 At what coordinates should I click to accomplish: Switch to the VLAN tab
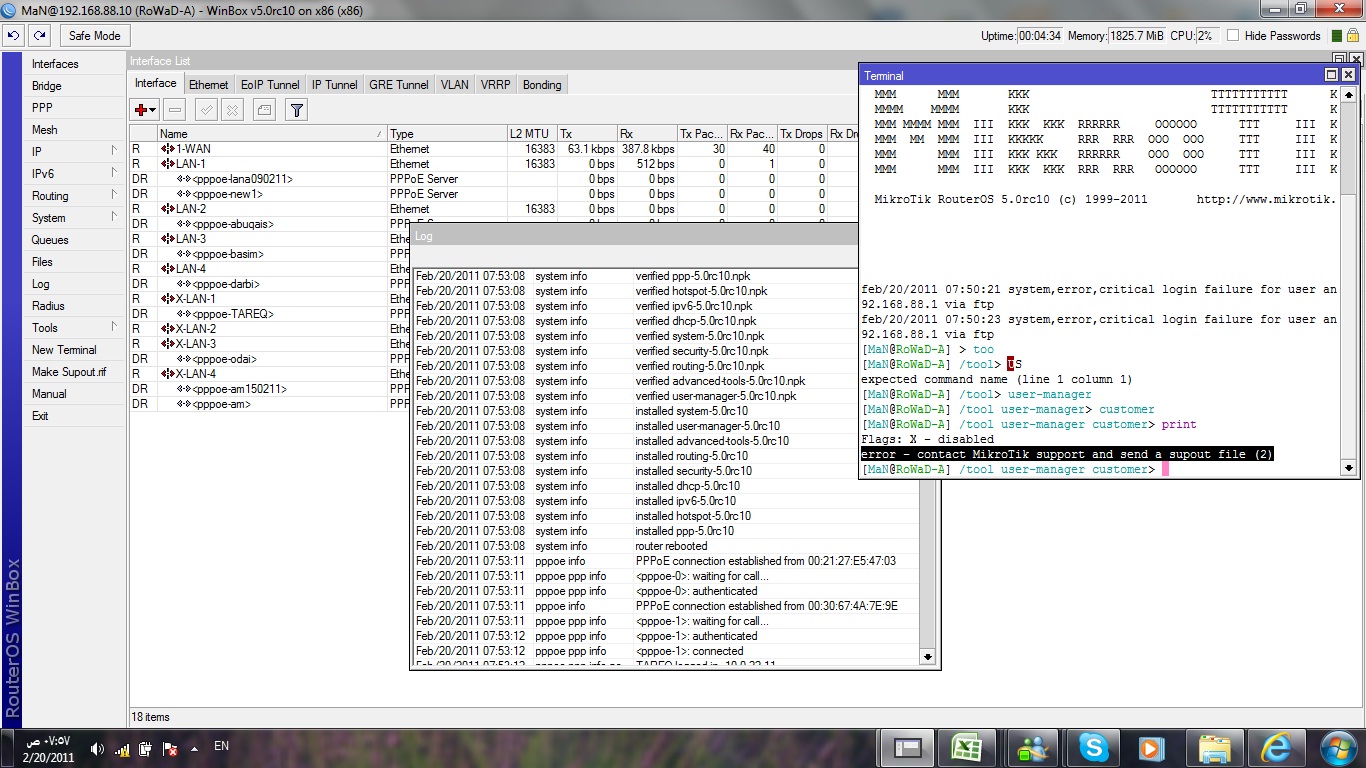pos(454,85)
